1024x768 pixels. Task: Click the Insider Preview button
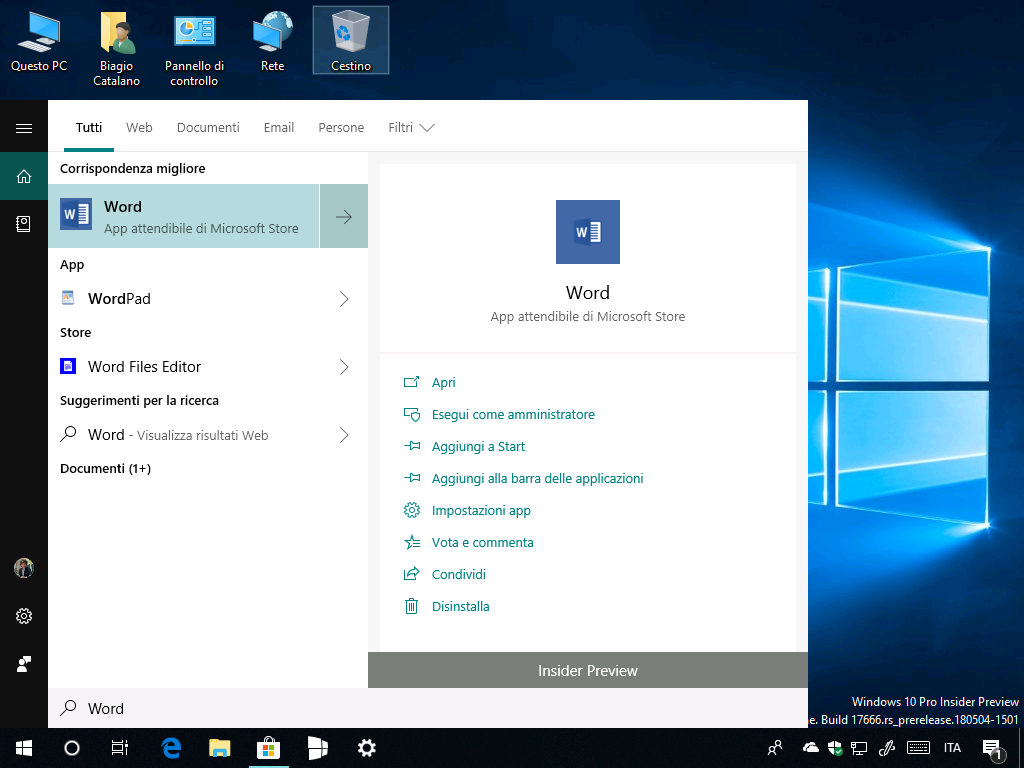[588, 670]
